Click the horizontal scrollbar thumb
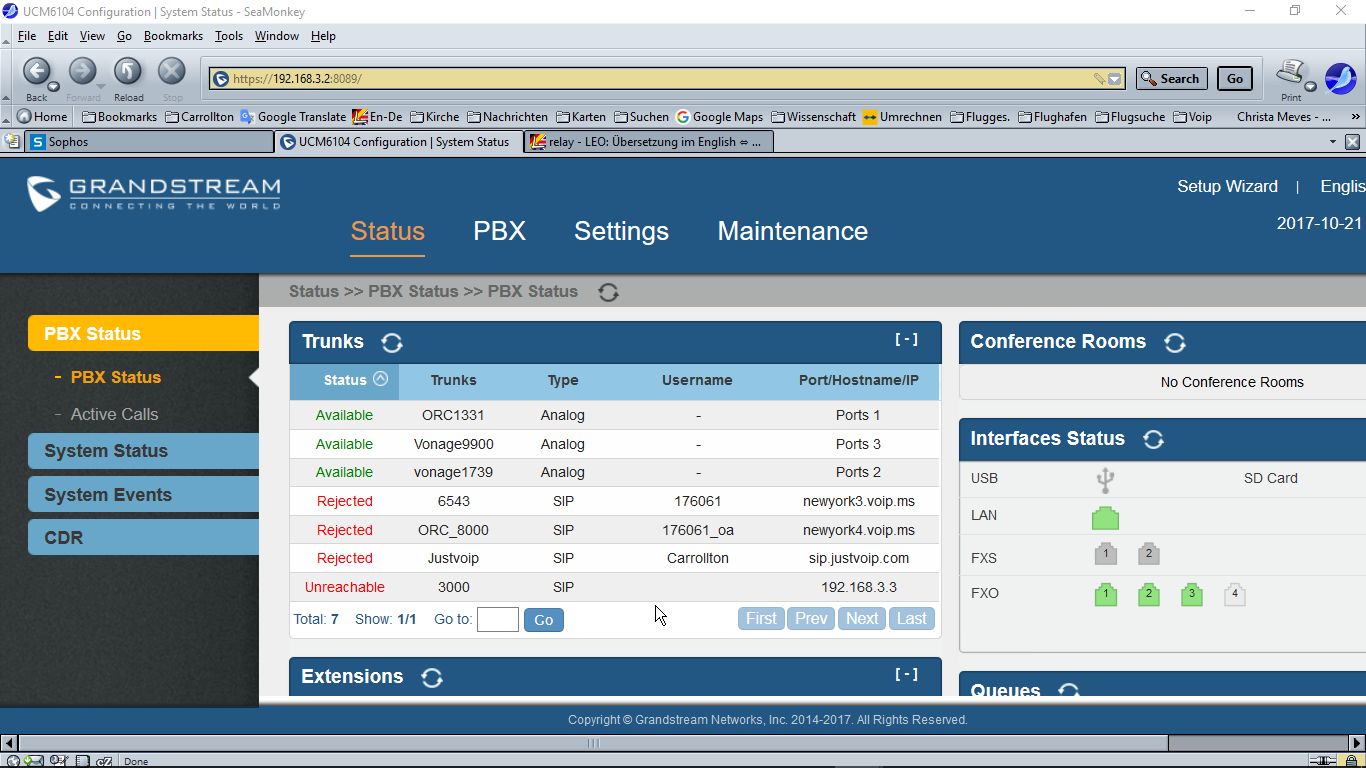 pos(593,743)
